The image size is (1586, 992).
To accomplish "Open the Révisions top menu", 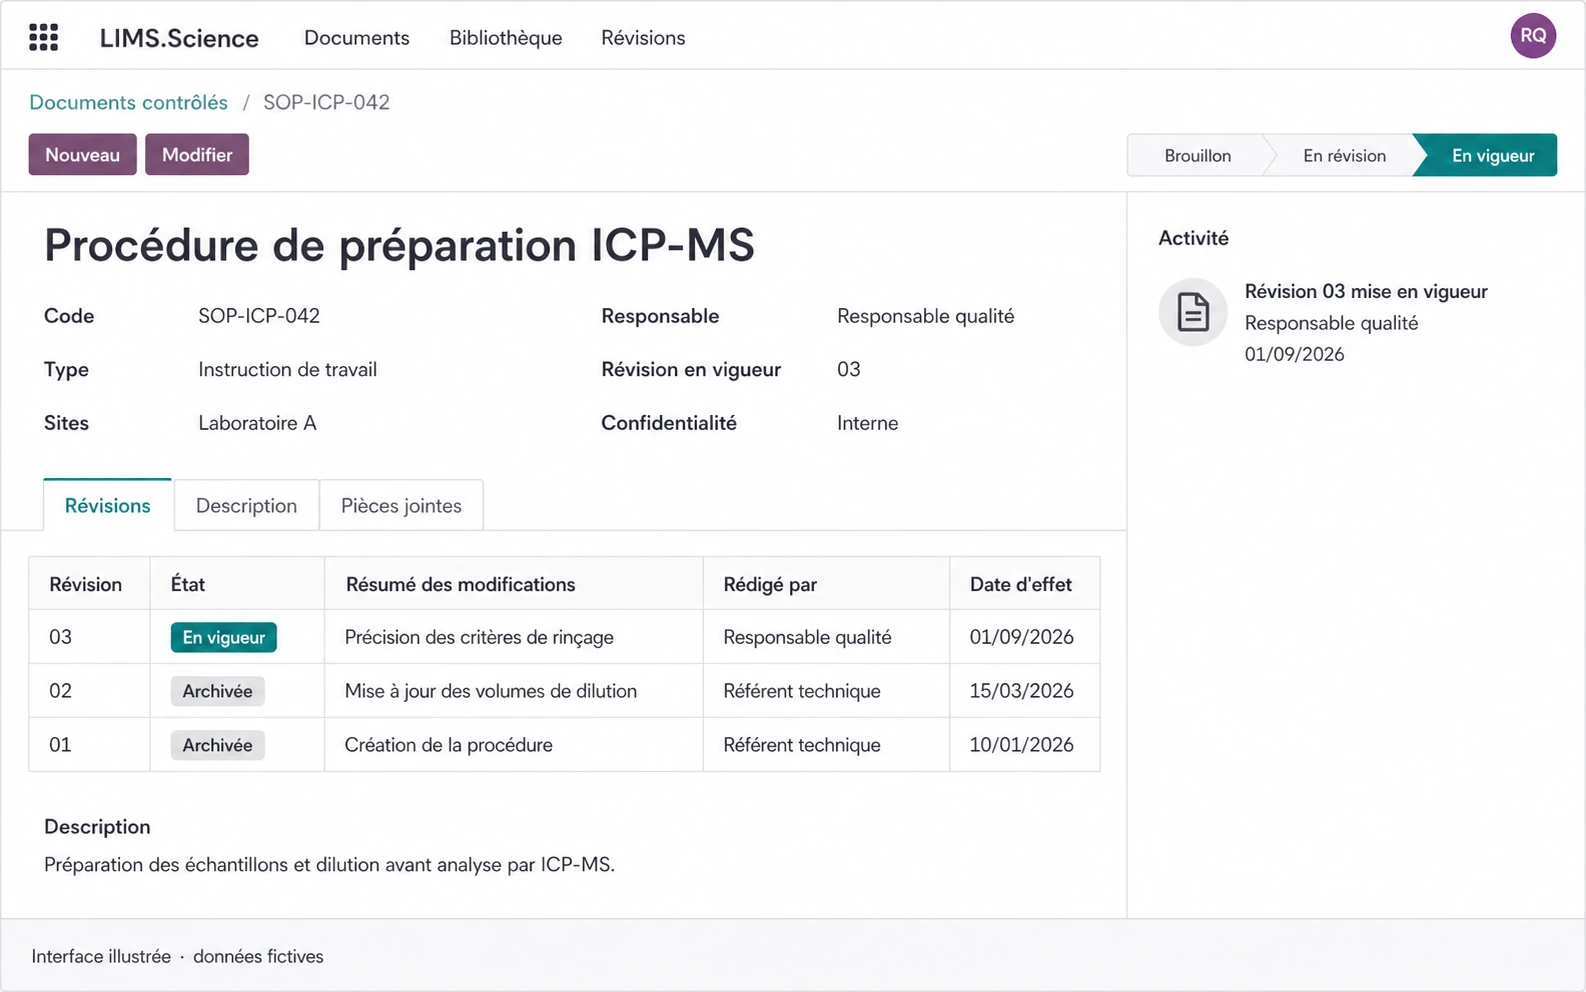I will coord(643,37).
